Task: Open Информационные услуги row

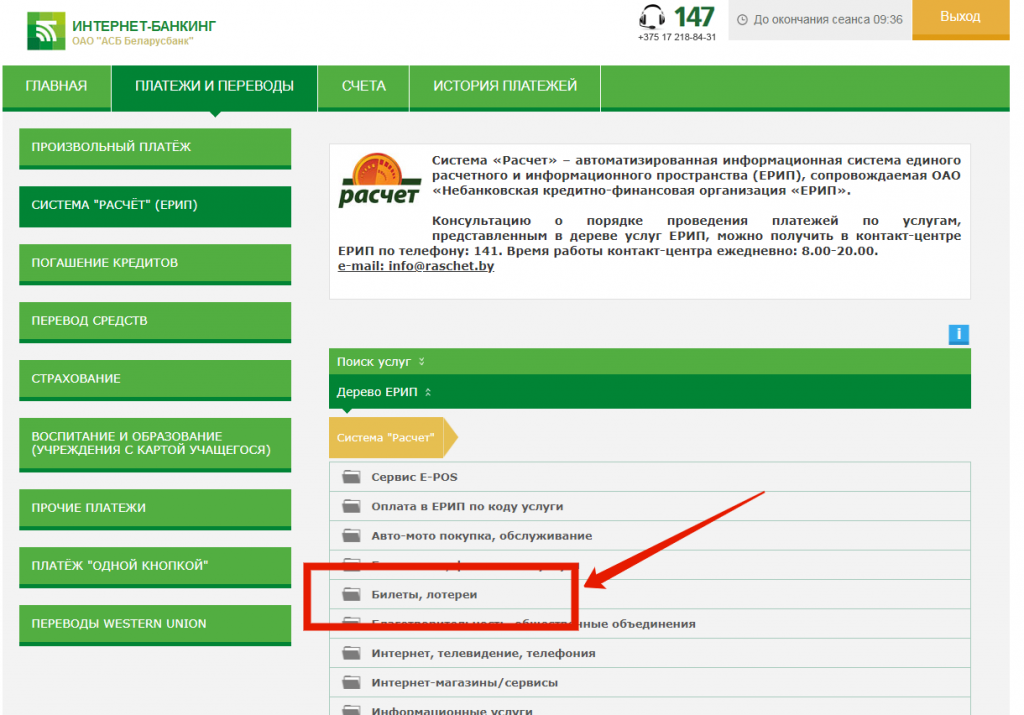Action: (x=650, y=707)
